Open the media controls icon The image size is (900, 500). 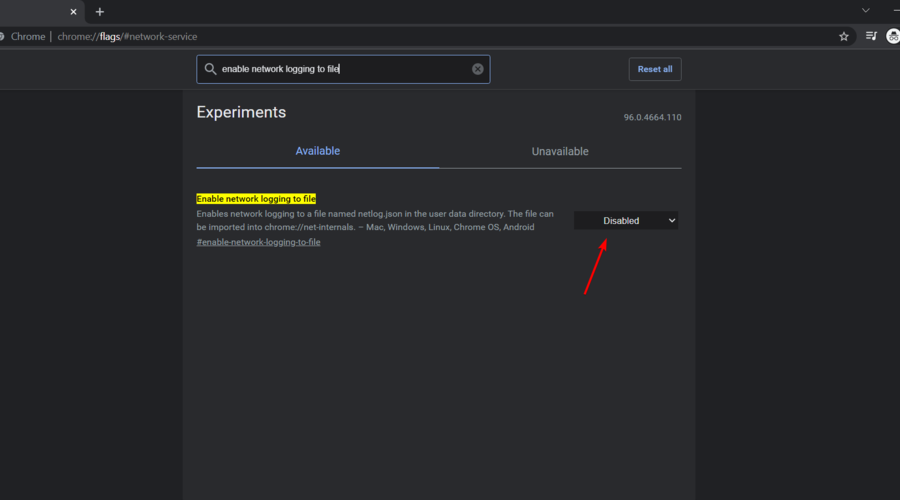click(871, 36)
